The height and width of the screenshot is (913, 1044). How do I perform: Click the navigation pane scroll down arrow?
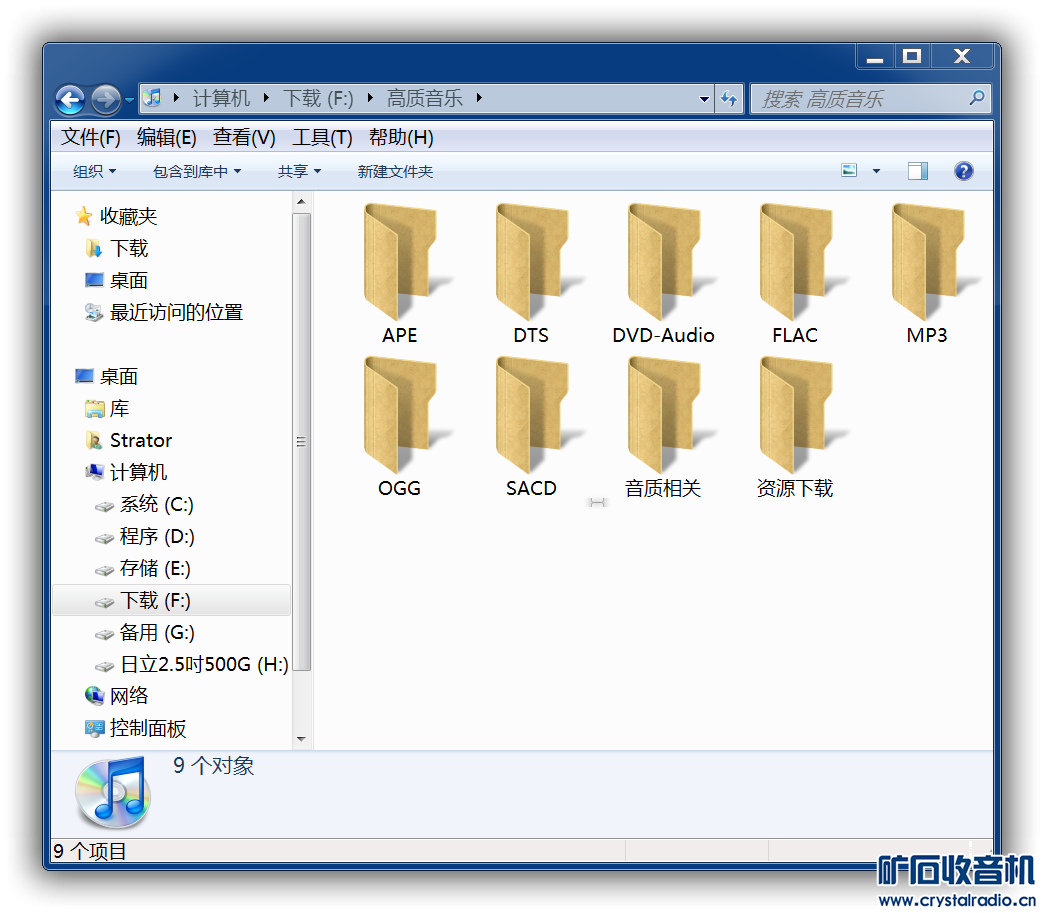coord(301,739)
